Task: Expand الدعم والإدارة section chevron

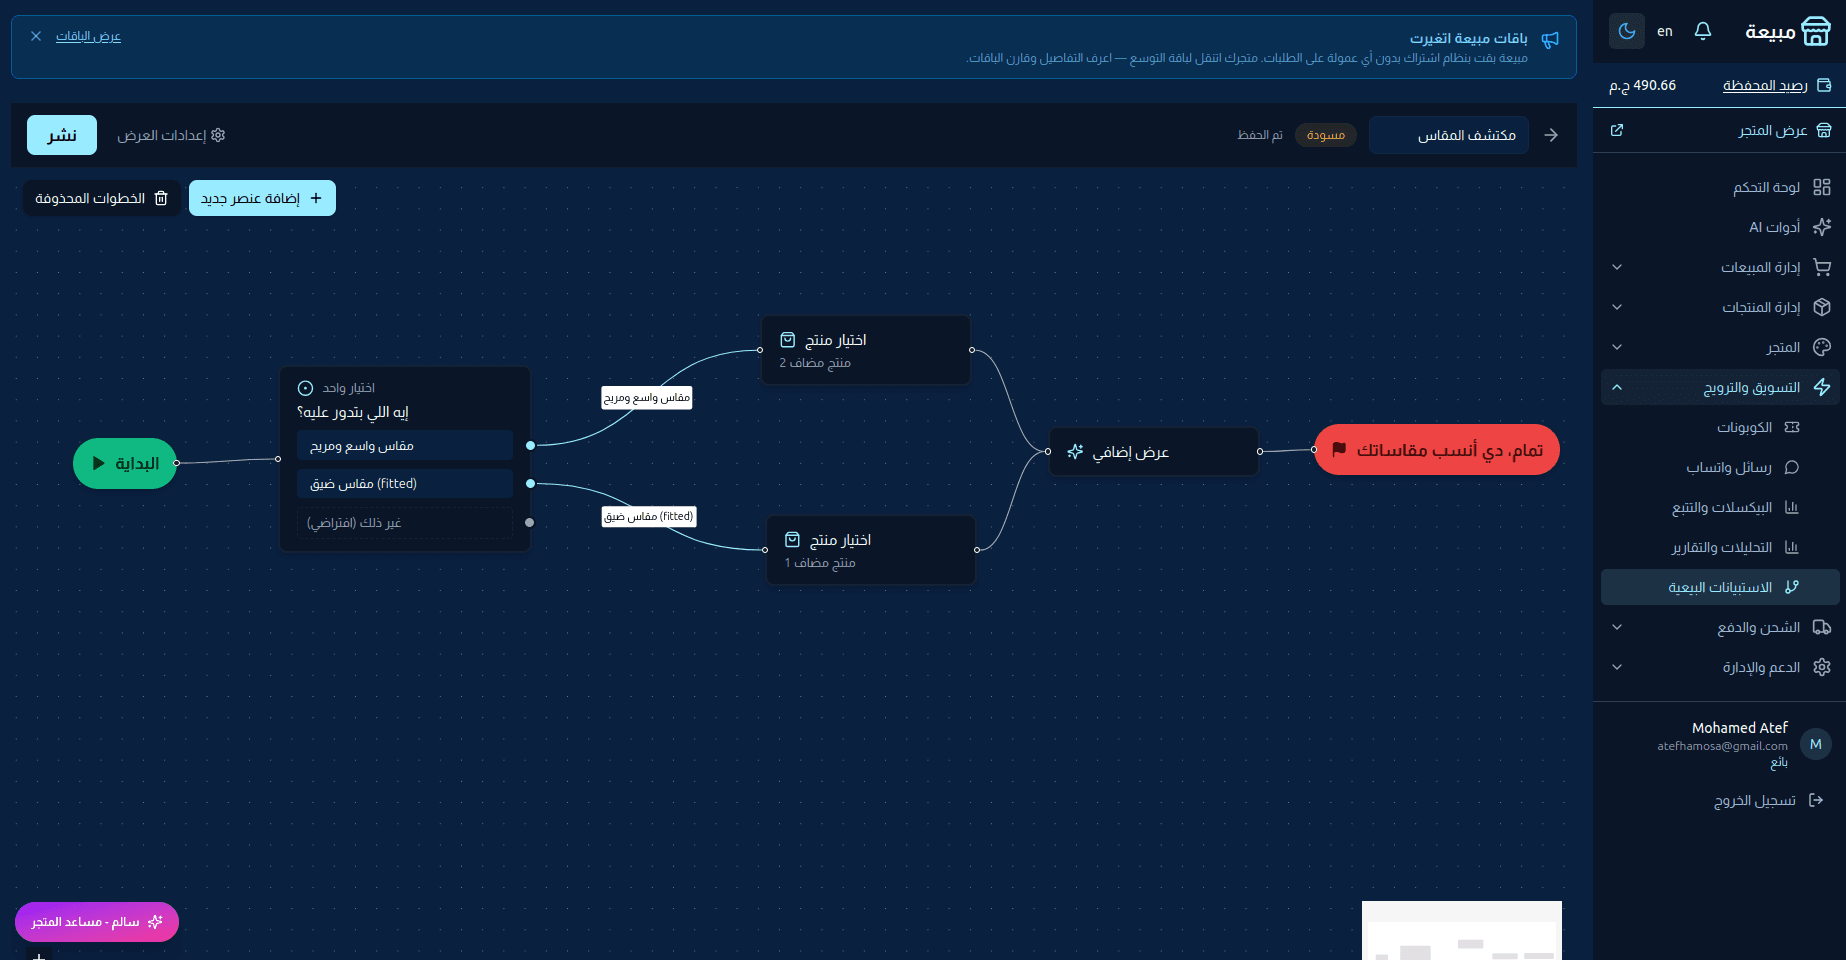Action: 1617,667
